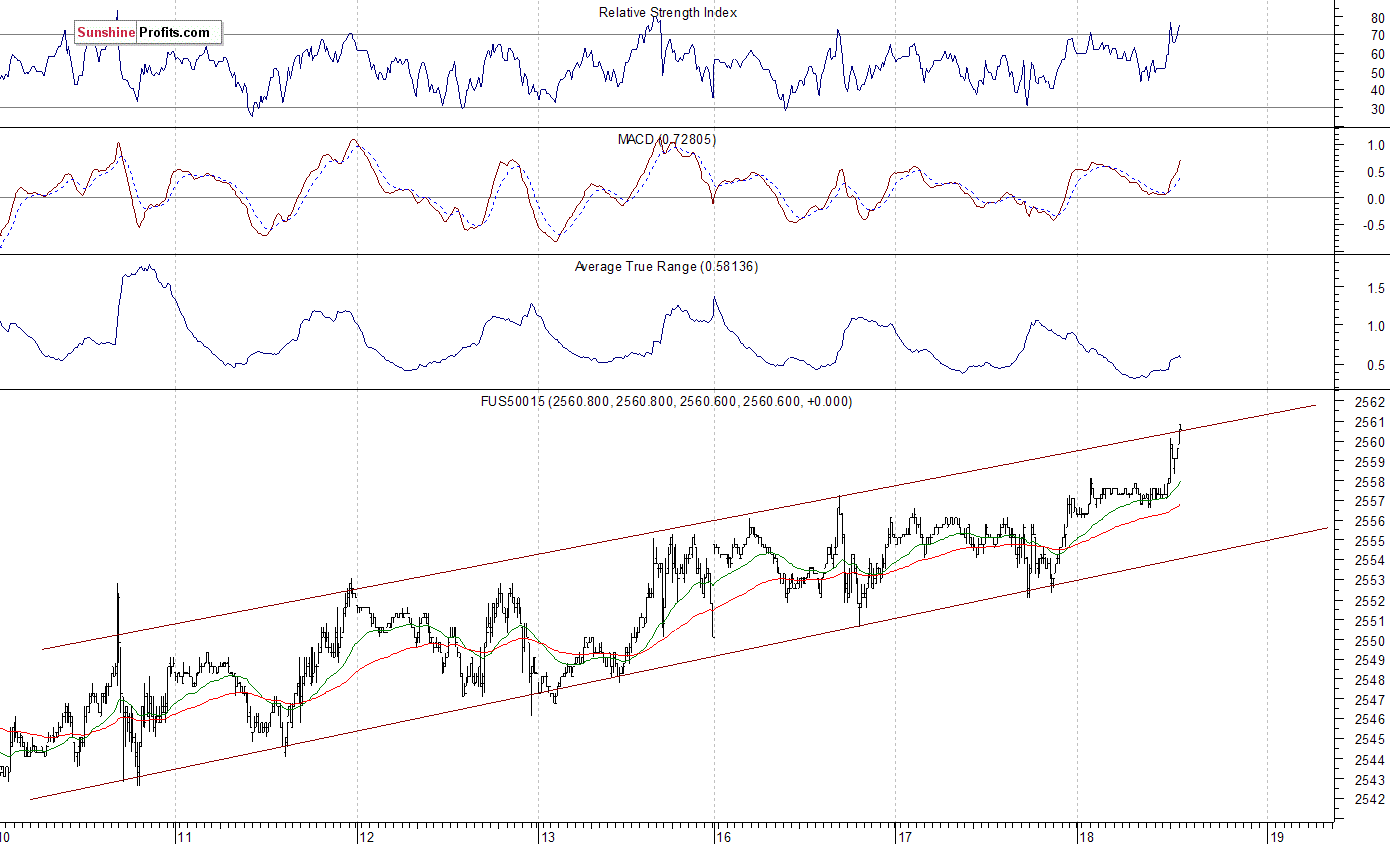
Task: Click price scale value 2545
Action: pos(1369,739)
